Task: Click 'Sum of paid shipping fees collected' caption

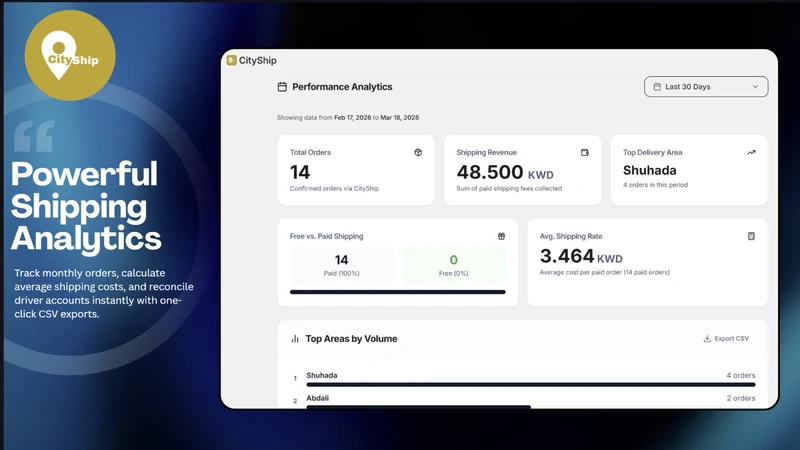Action: tap(509, 188)
